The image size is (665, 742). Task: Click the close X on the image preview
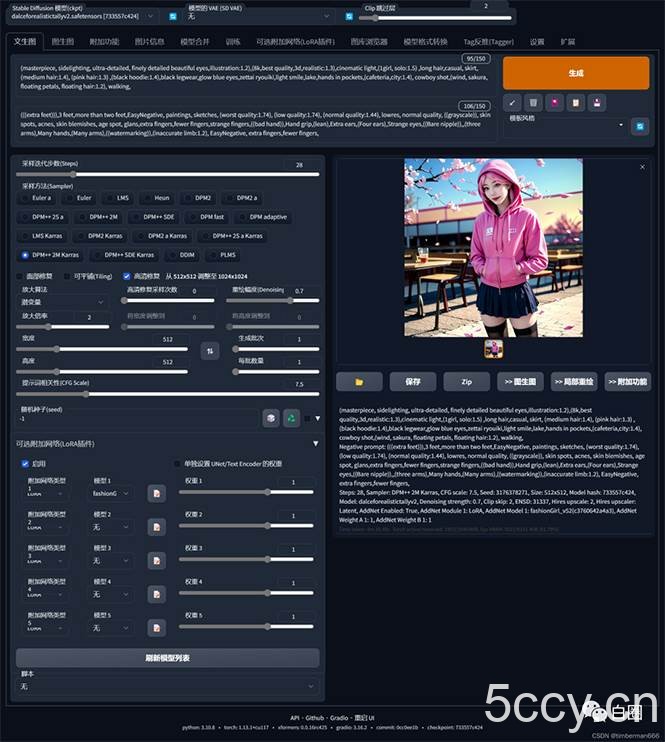point(641,165)
